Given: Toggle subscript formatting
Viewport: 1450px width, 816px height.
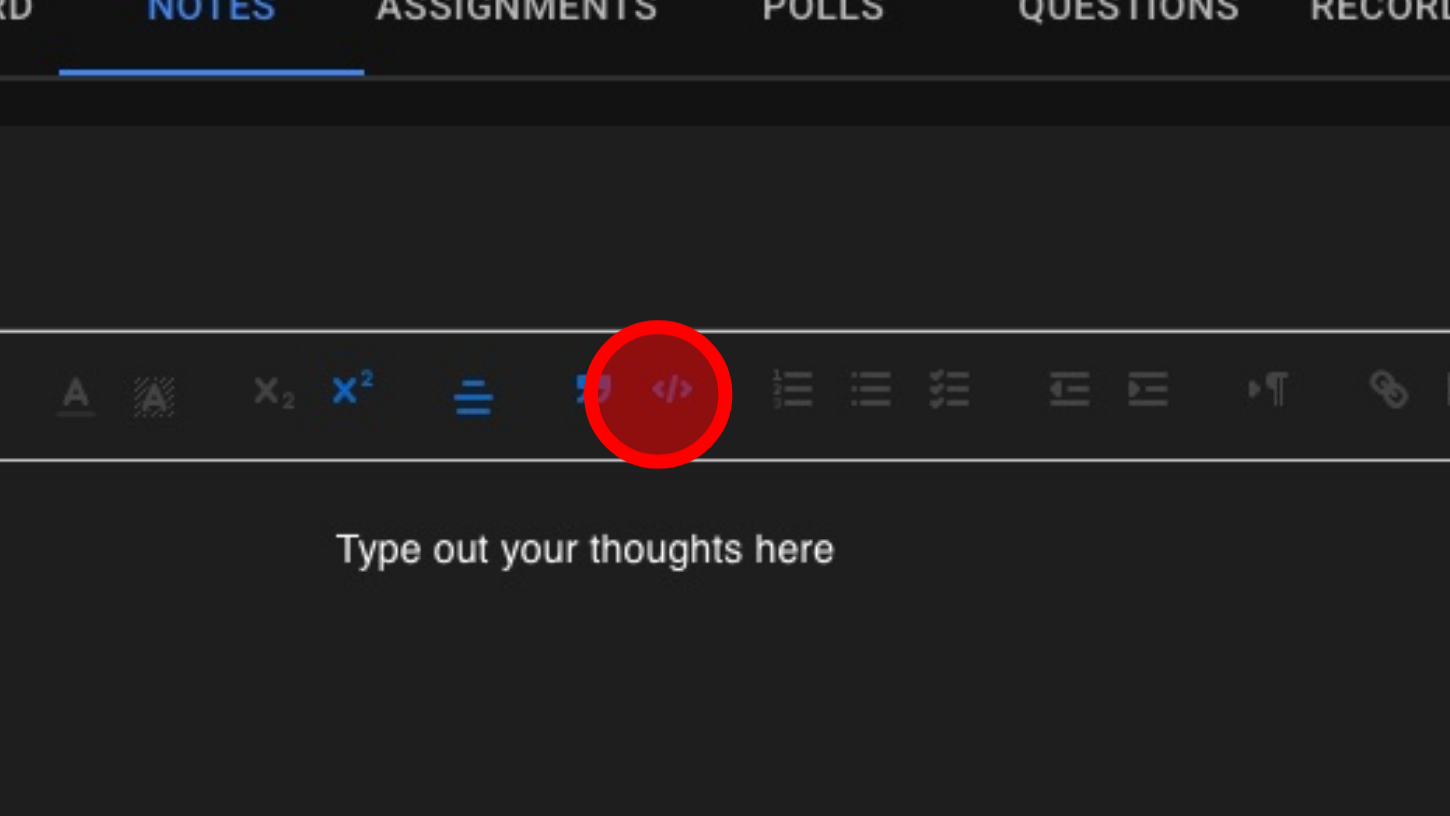Looking at the screenshot, I should (273, 391).
